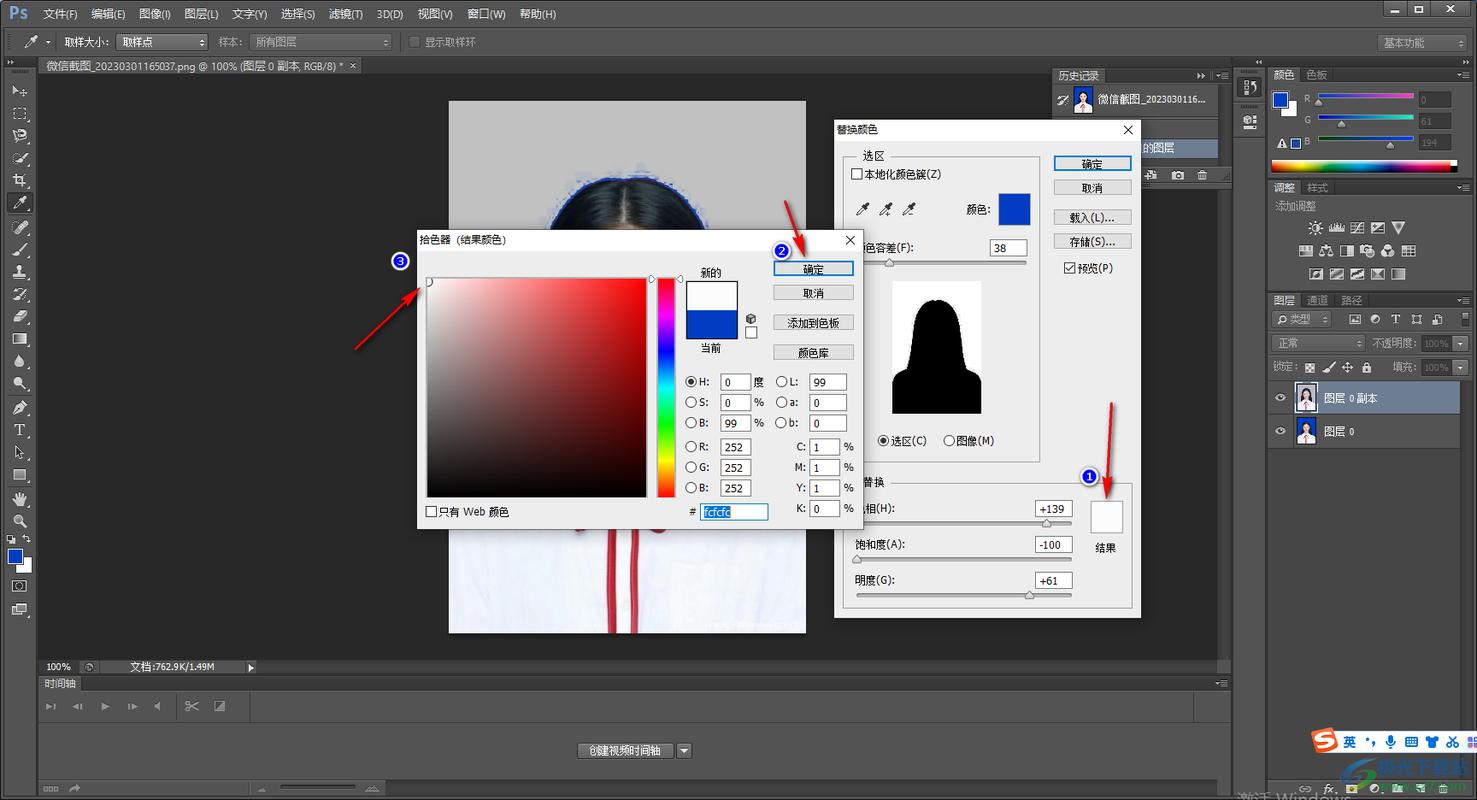
Task: Select the Pen tool
Action: [19, 408]
